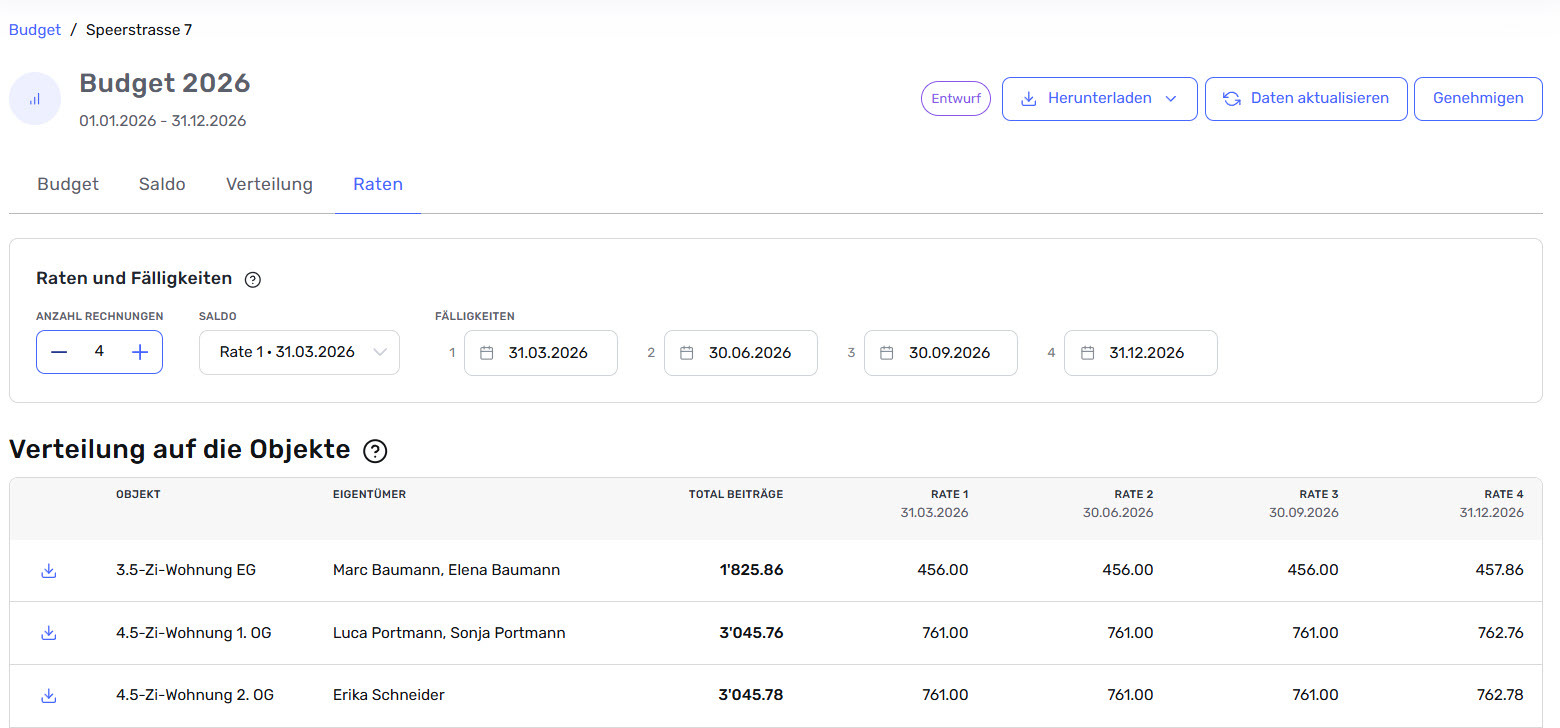Click owner Erika Schneider
Image resolution: width=1560 pixels, height=728 pixels.
coord(389,695)
